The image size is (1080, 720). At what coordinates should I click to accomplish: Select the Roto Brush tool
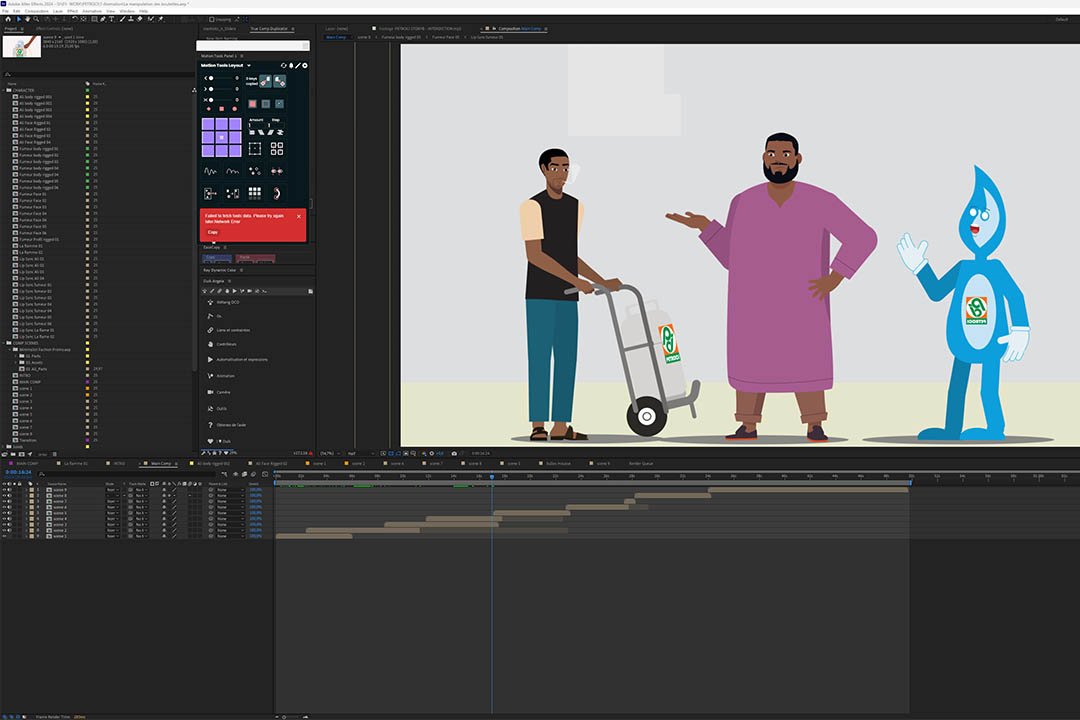[151, 19]
